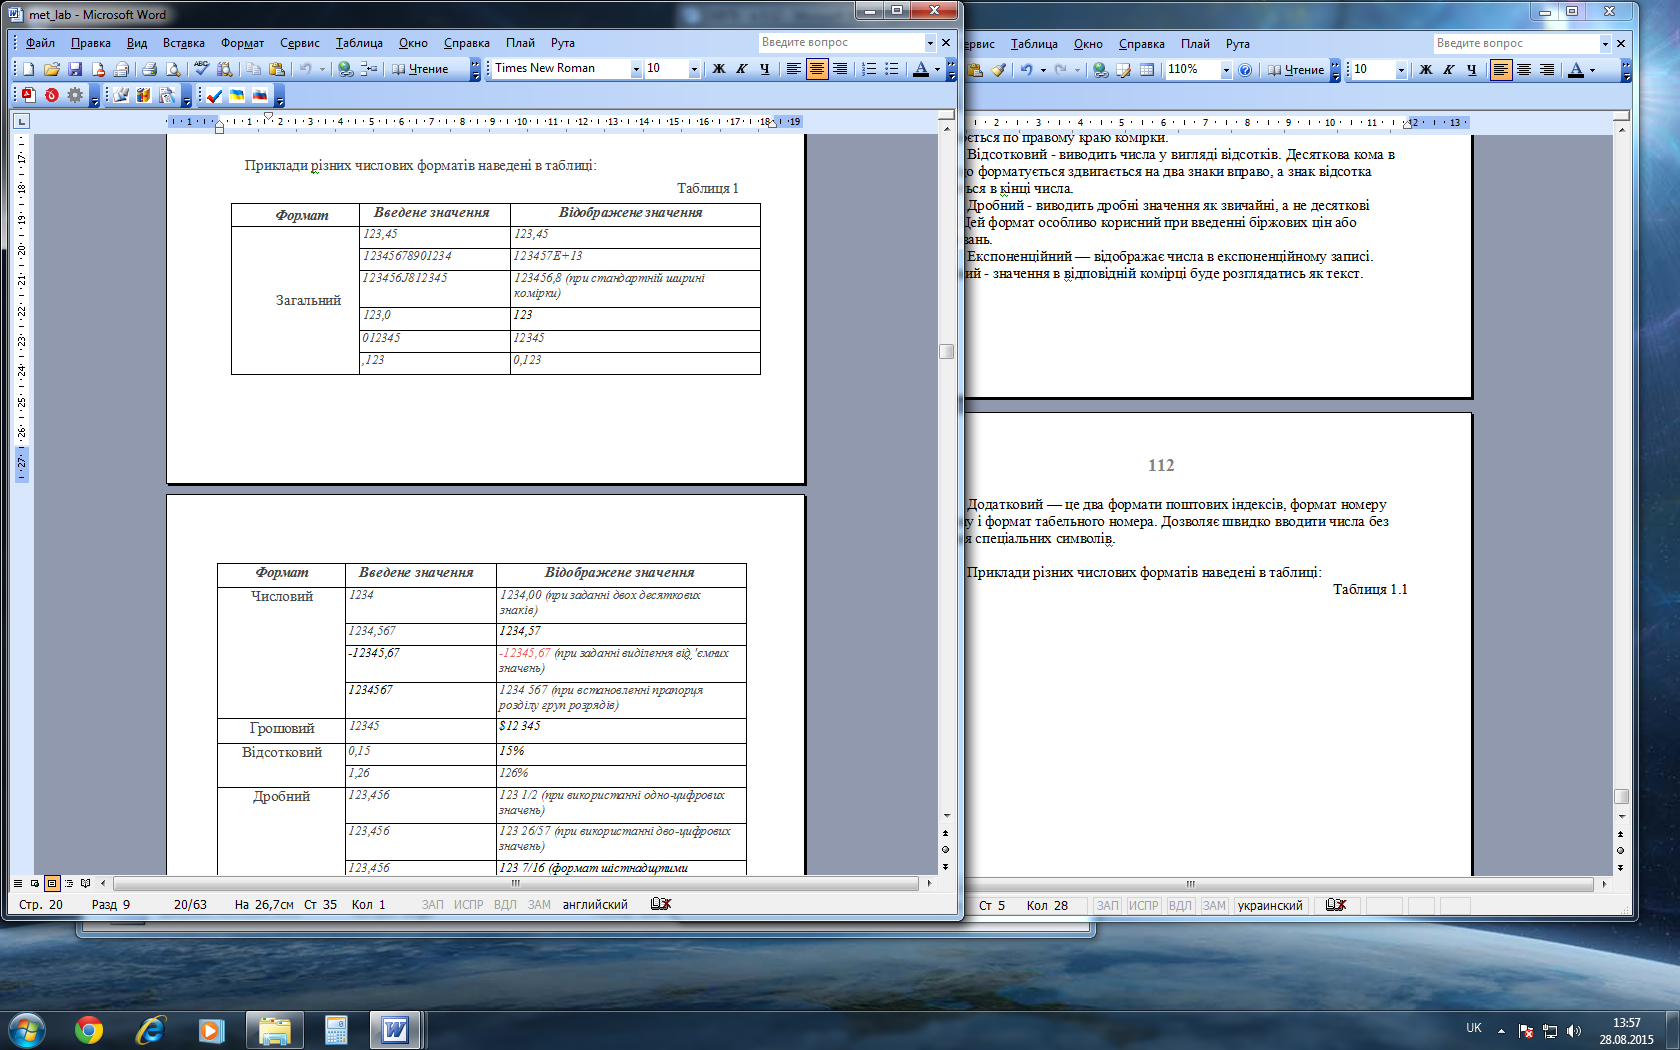Switch to Normal view in the front window

tap(17, 883)
